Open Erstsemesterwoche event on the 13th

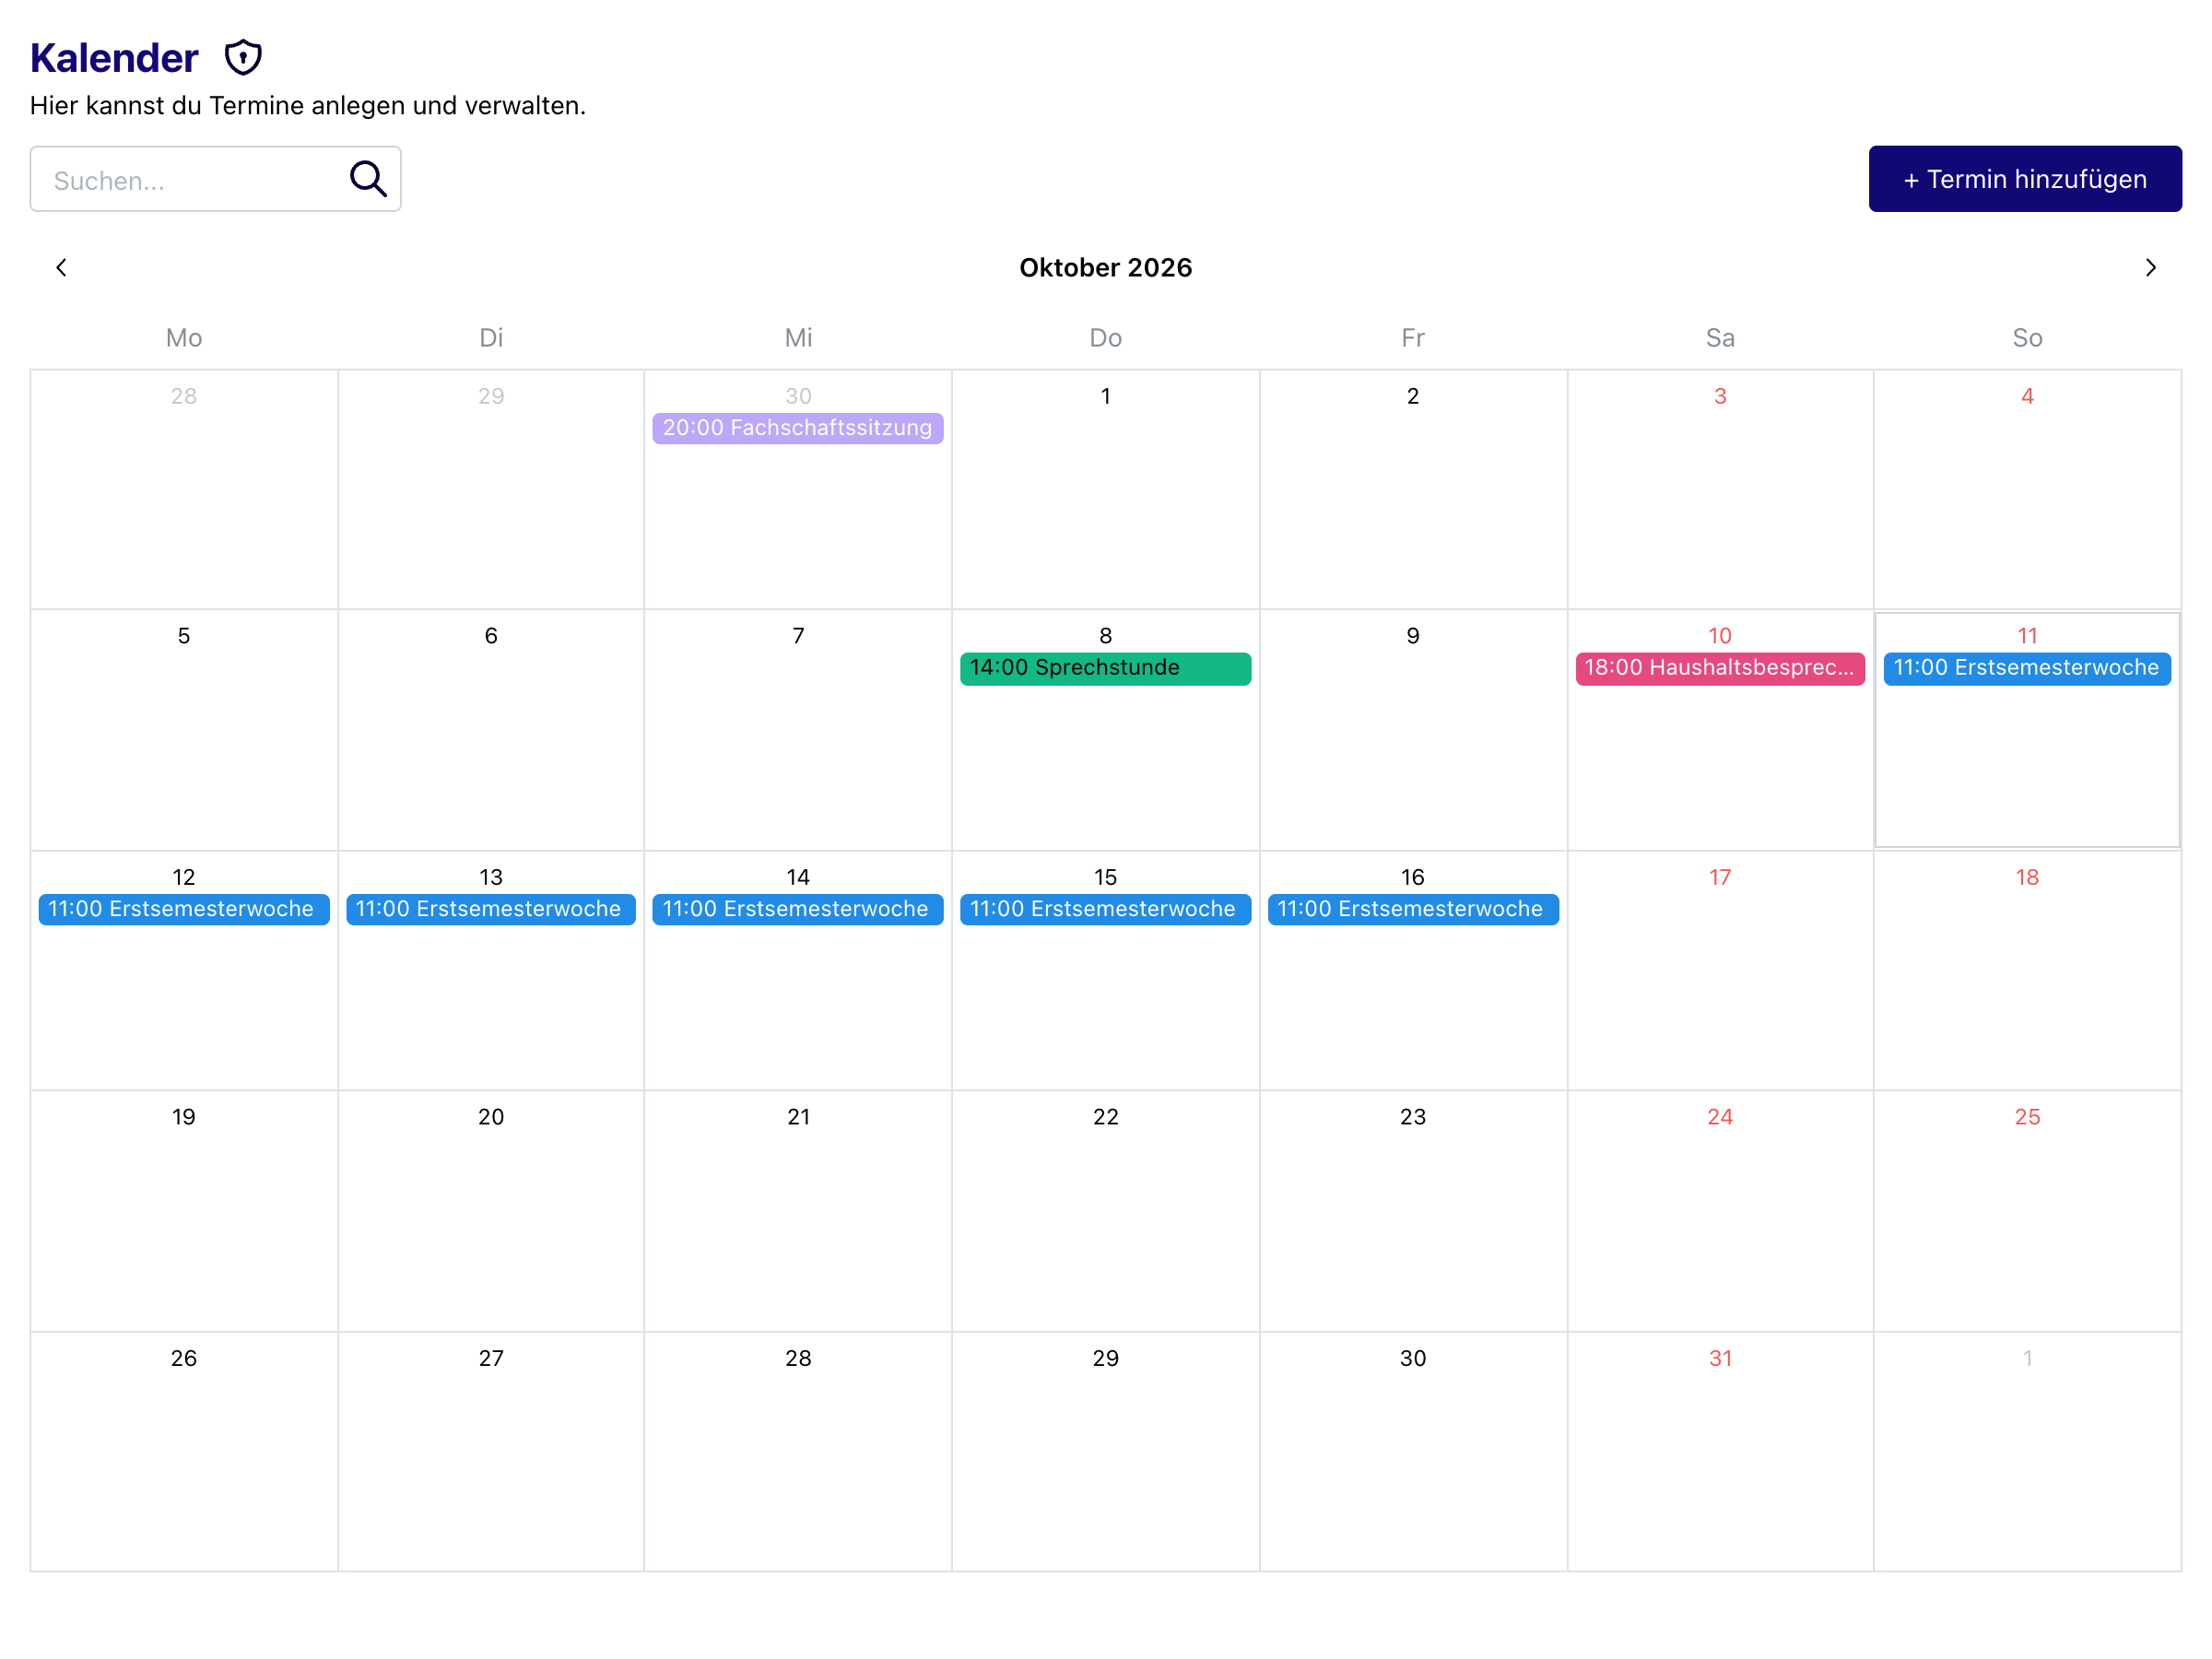(490, 909)
